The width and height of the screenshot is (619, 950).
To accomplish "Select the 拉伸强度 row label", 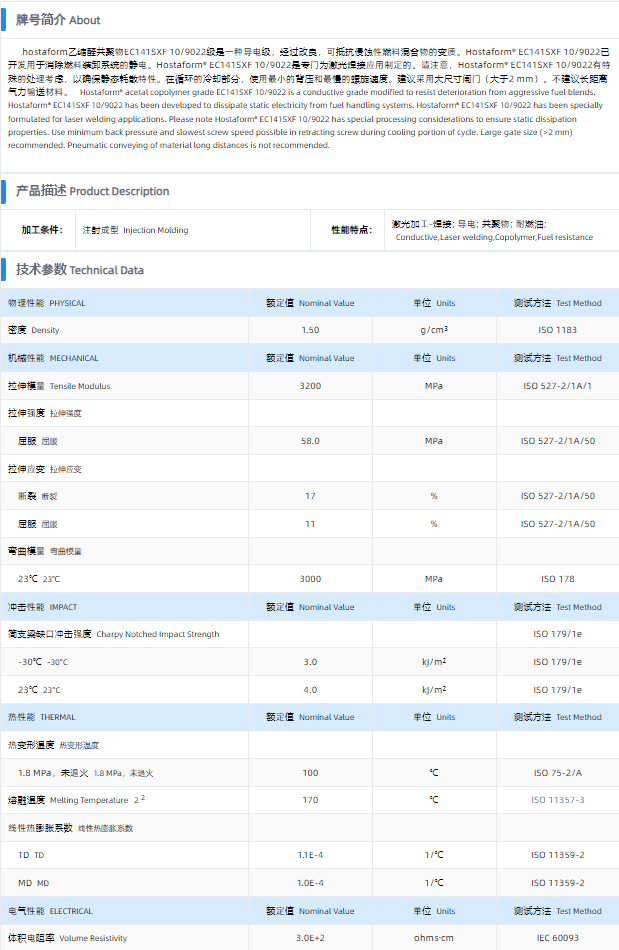I will coord(45,413).
